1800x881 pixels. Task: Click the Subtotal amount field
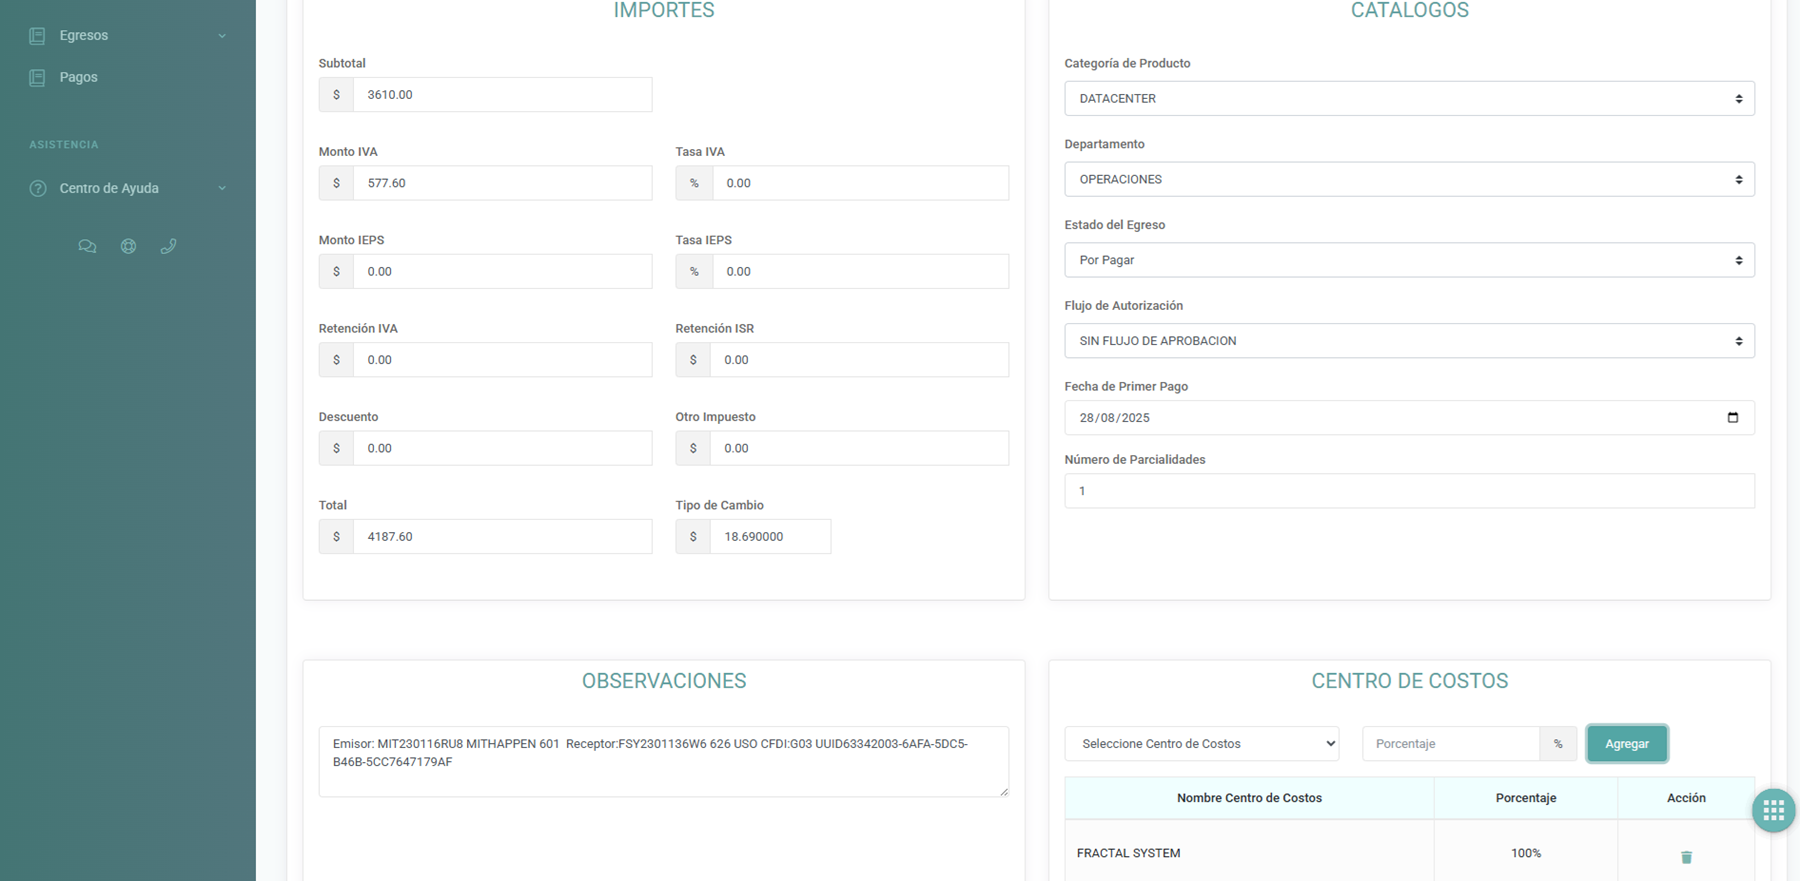501,95
